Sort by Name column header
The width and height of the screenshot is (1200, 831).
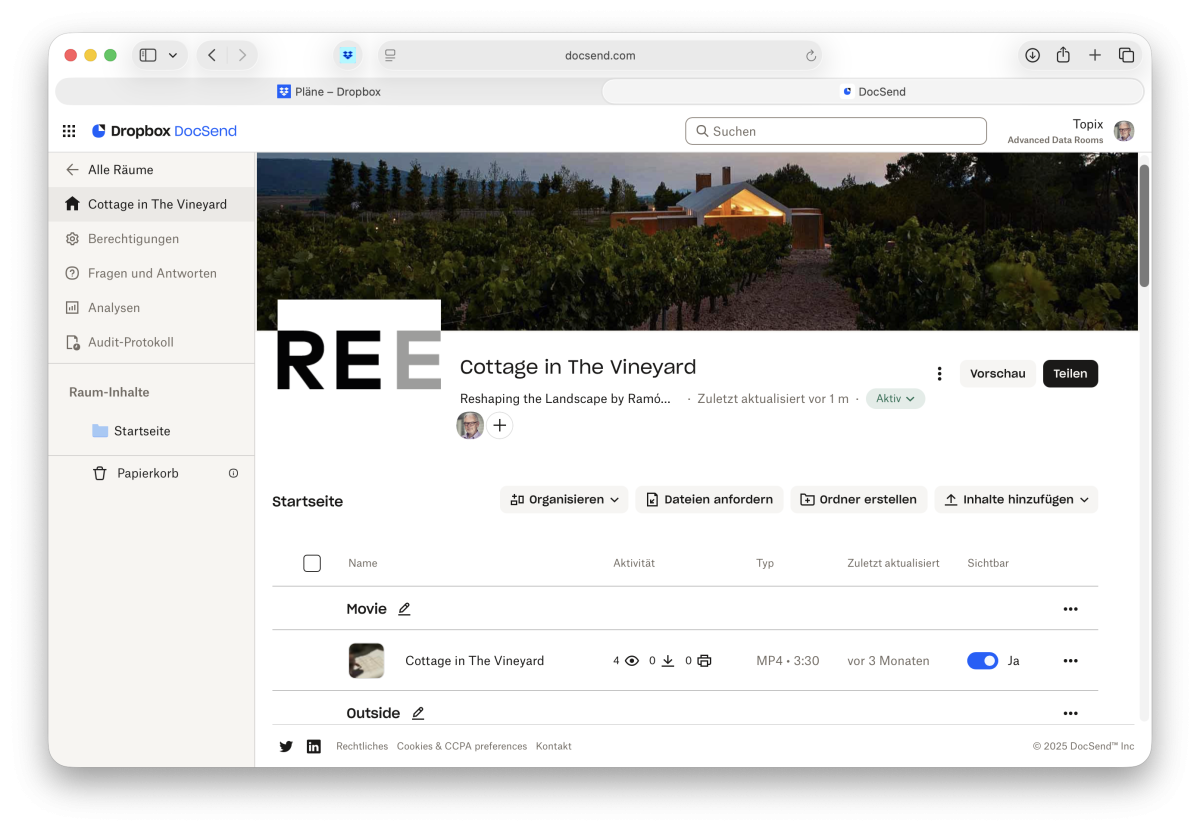tap(363, 563)
